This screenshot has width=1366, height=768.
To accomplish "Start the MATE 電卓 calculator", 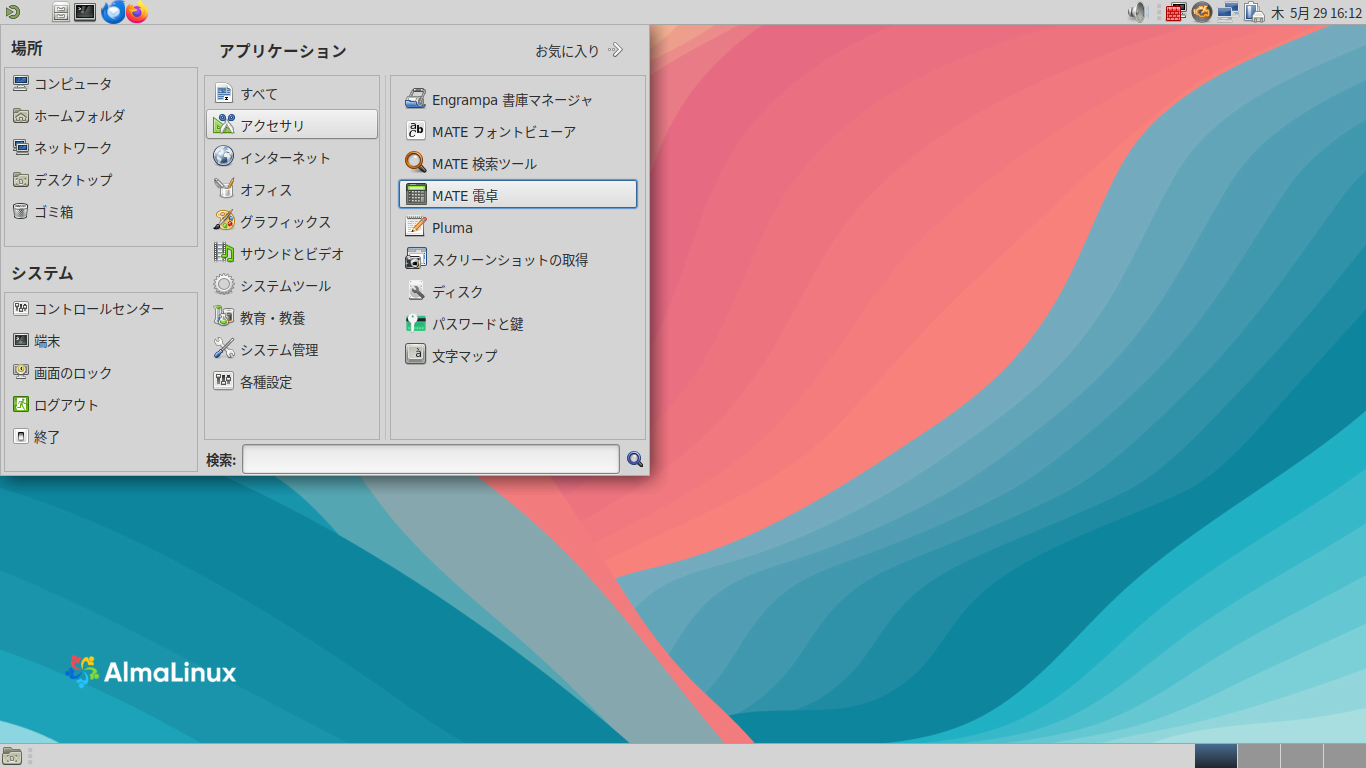I will click(x=518, y=195).
